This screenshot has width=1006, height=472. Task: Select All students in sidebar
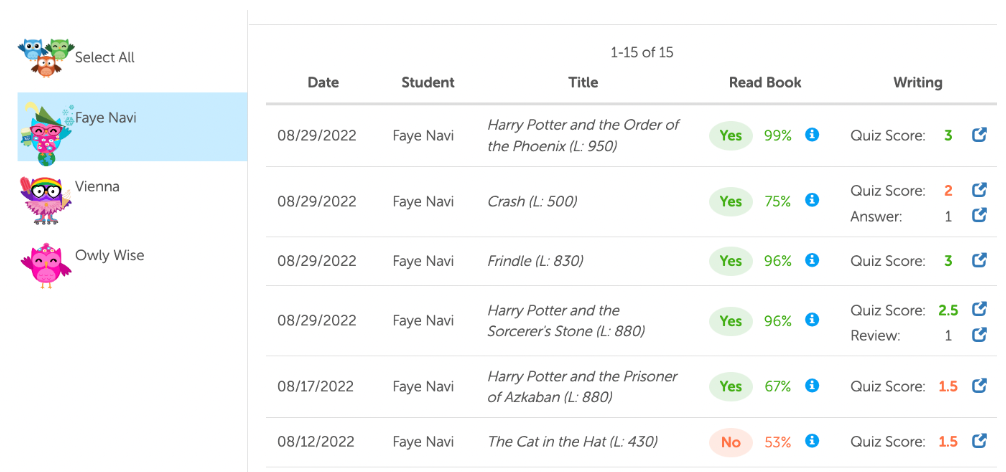[104, 58]
